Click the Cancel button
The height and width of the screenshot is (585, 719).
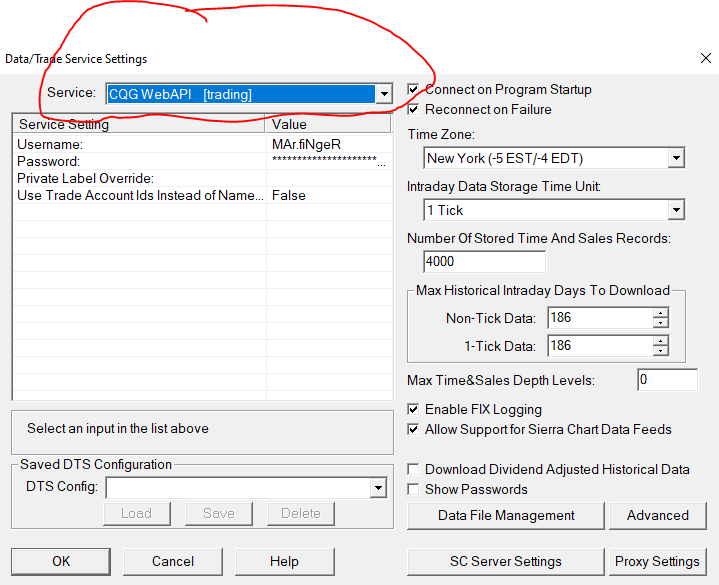coord(173,562)
